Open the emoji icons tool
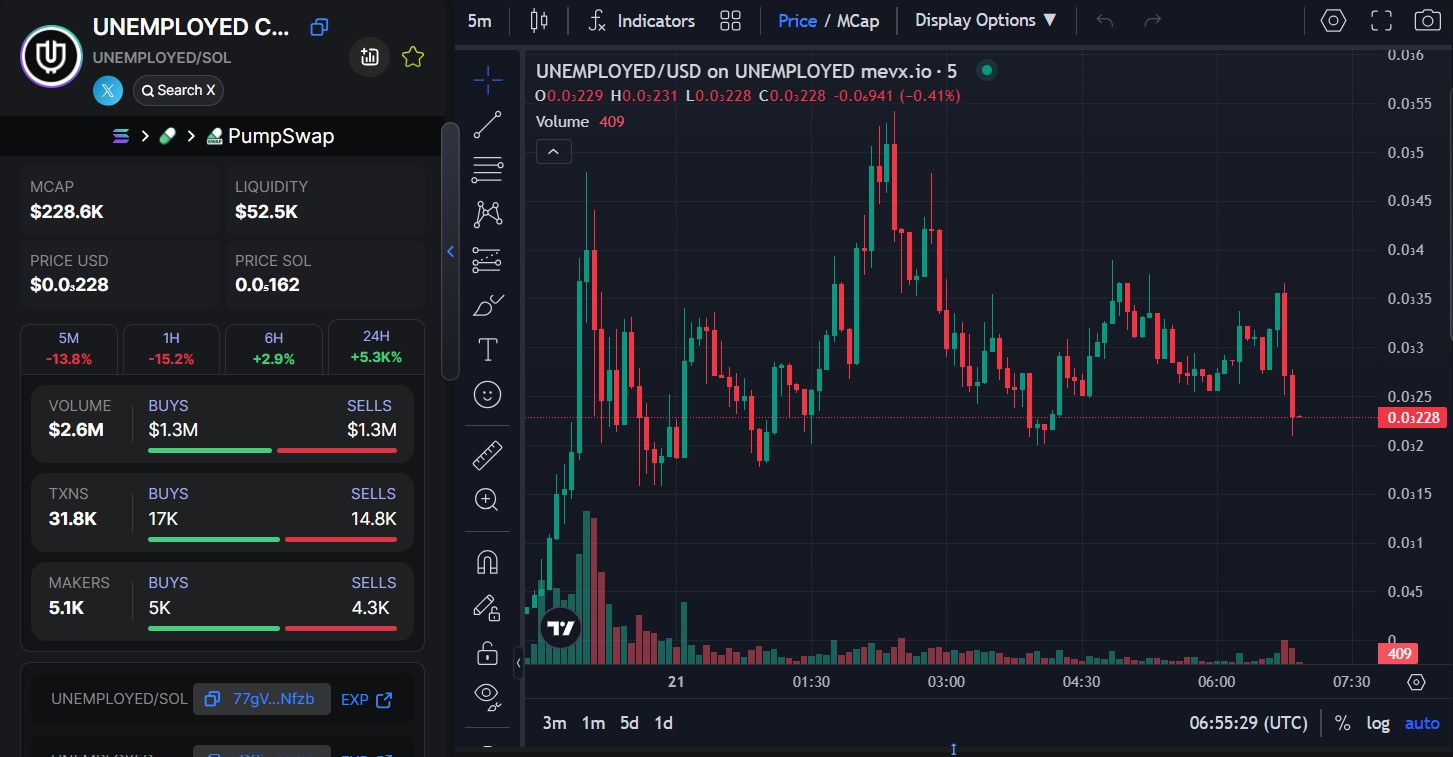1453x757 pixels. click(x=487, y=396)
